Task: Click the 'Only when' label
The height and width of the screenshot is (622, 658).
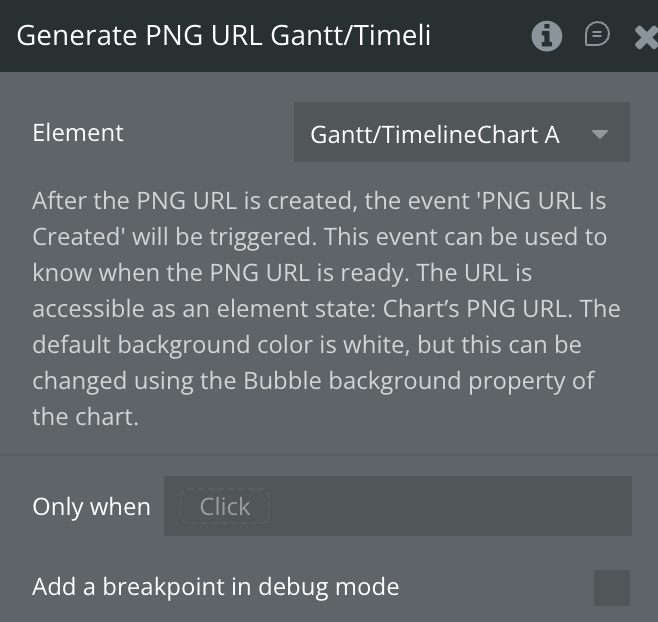Action: [91, 507]
